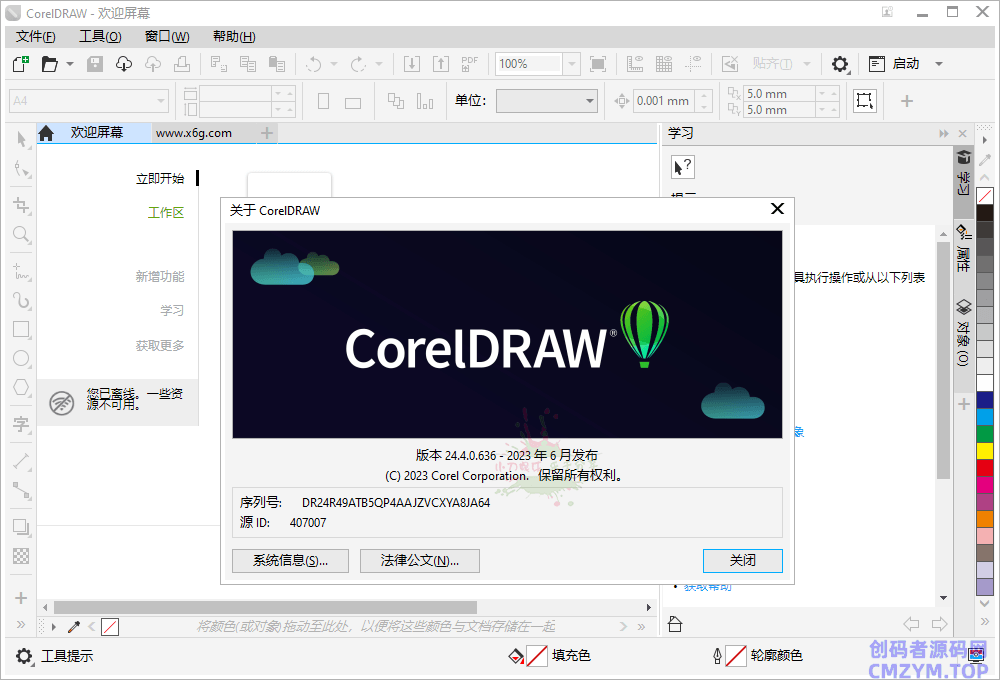Click the Open folder icon

pyautogui.click(x=48, y=64)
